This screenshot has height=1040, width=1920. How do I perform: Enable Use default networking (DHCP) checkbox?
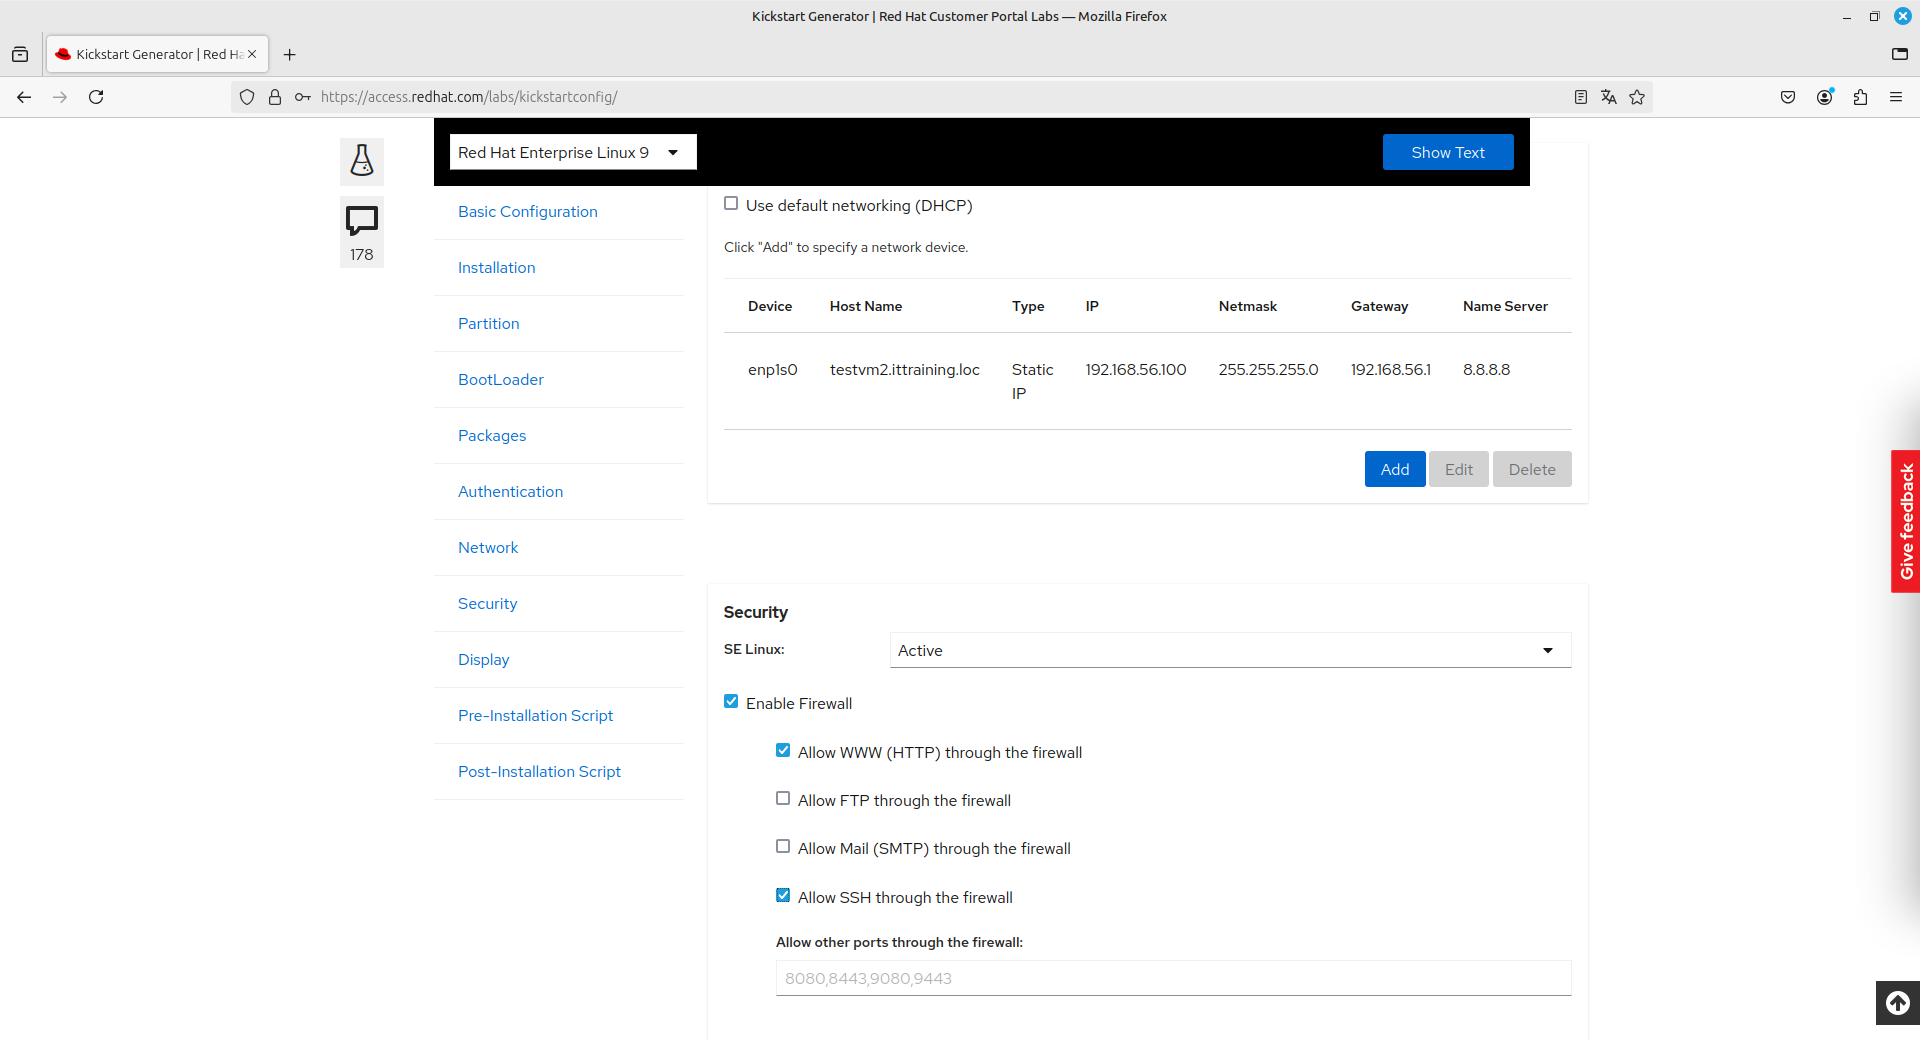pos(731,204)
